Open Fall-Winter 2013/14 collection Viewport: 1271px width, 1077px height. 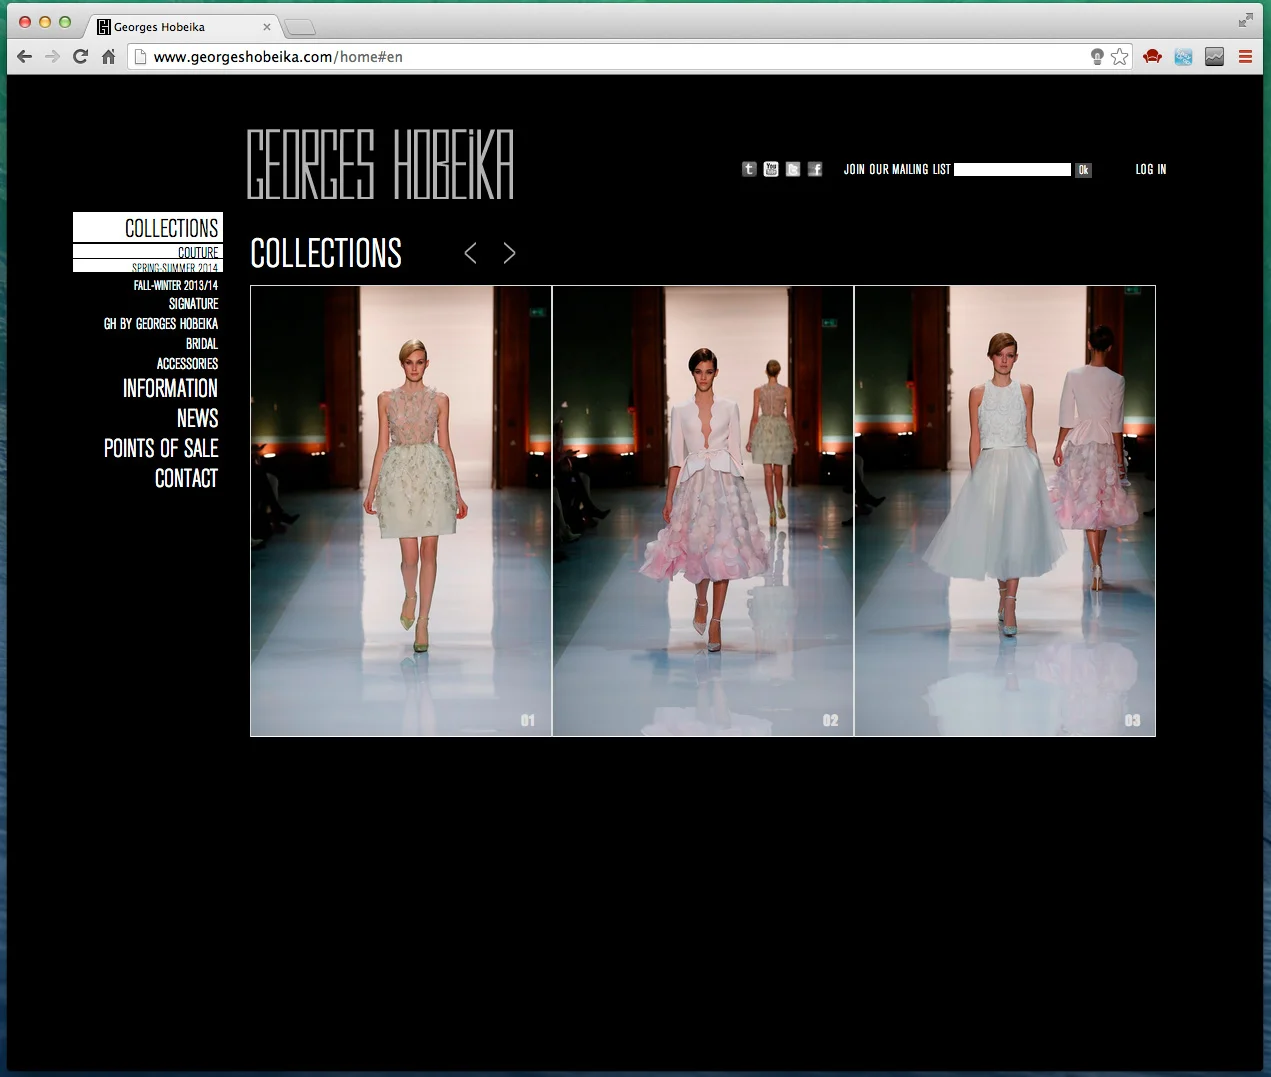(x=176, y=285)
